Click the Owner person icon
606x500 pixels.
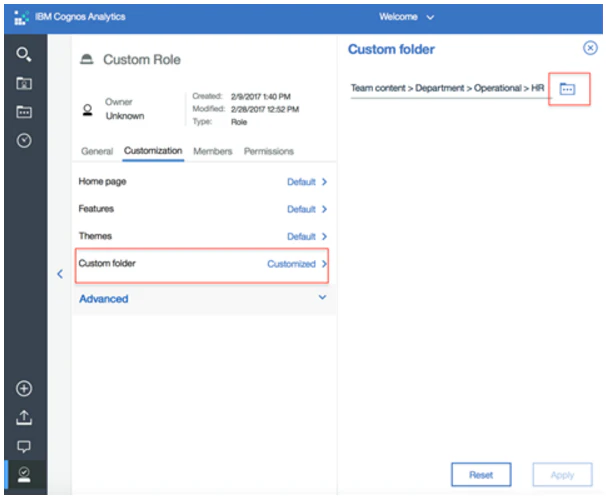tap(88, 110)
